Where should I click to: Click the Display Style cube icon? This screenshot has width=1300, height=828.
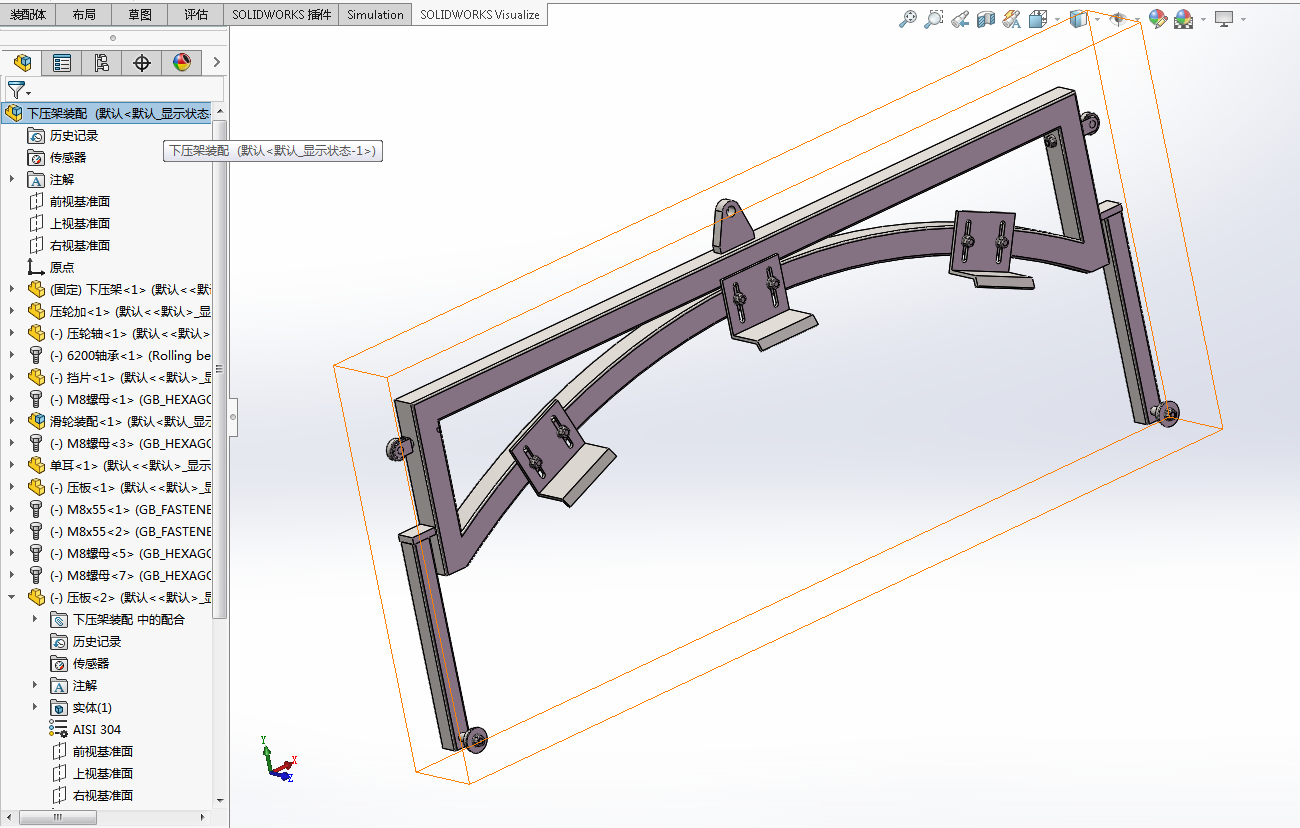[1078, 18]
